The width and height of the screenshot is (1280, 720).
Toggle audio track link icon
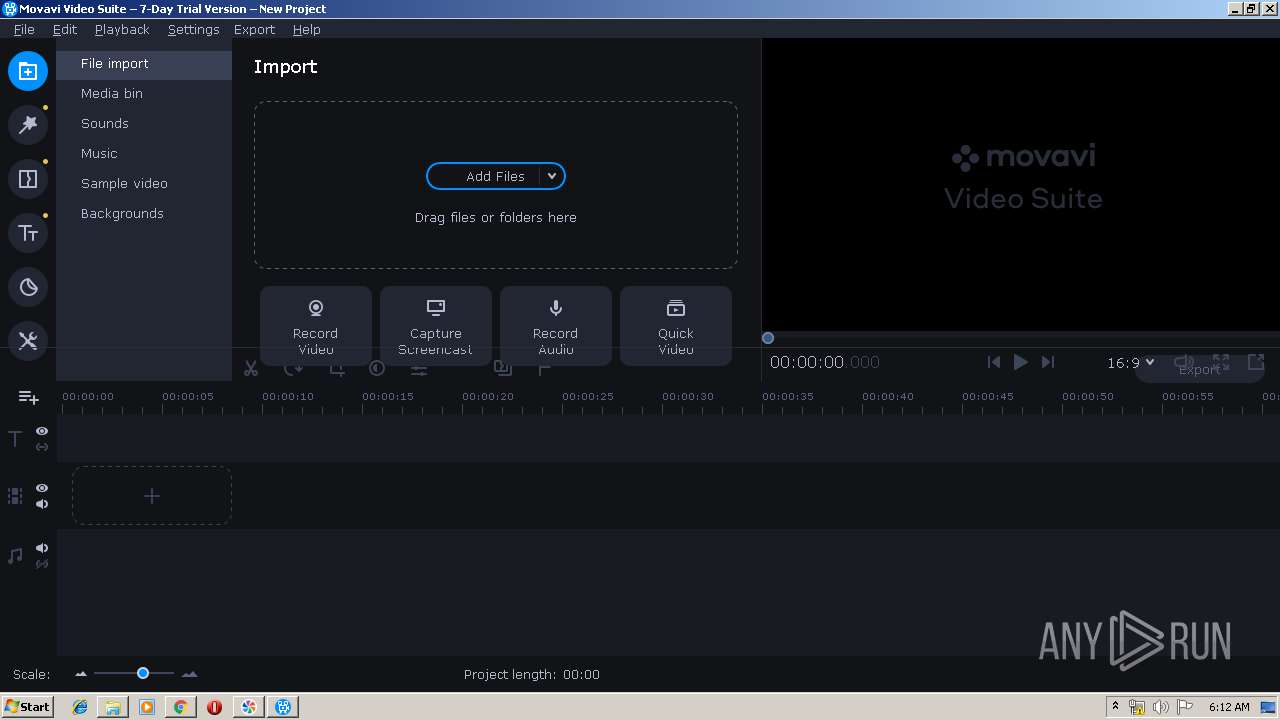pyautogui.click(x=42, y=564)
